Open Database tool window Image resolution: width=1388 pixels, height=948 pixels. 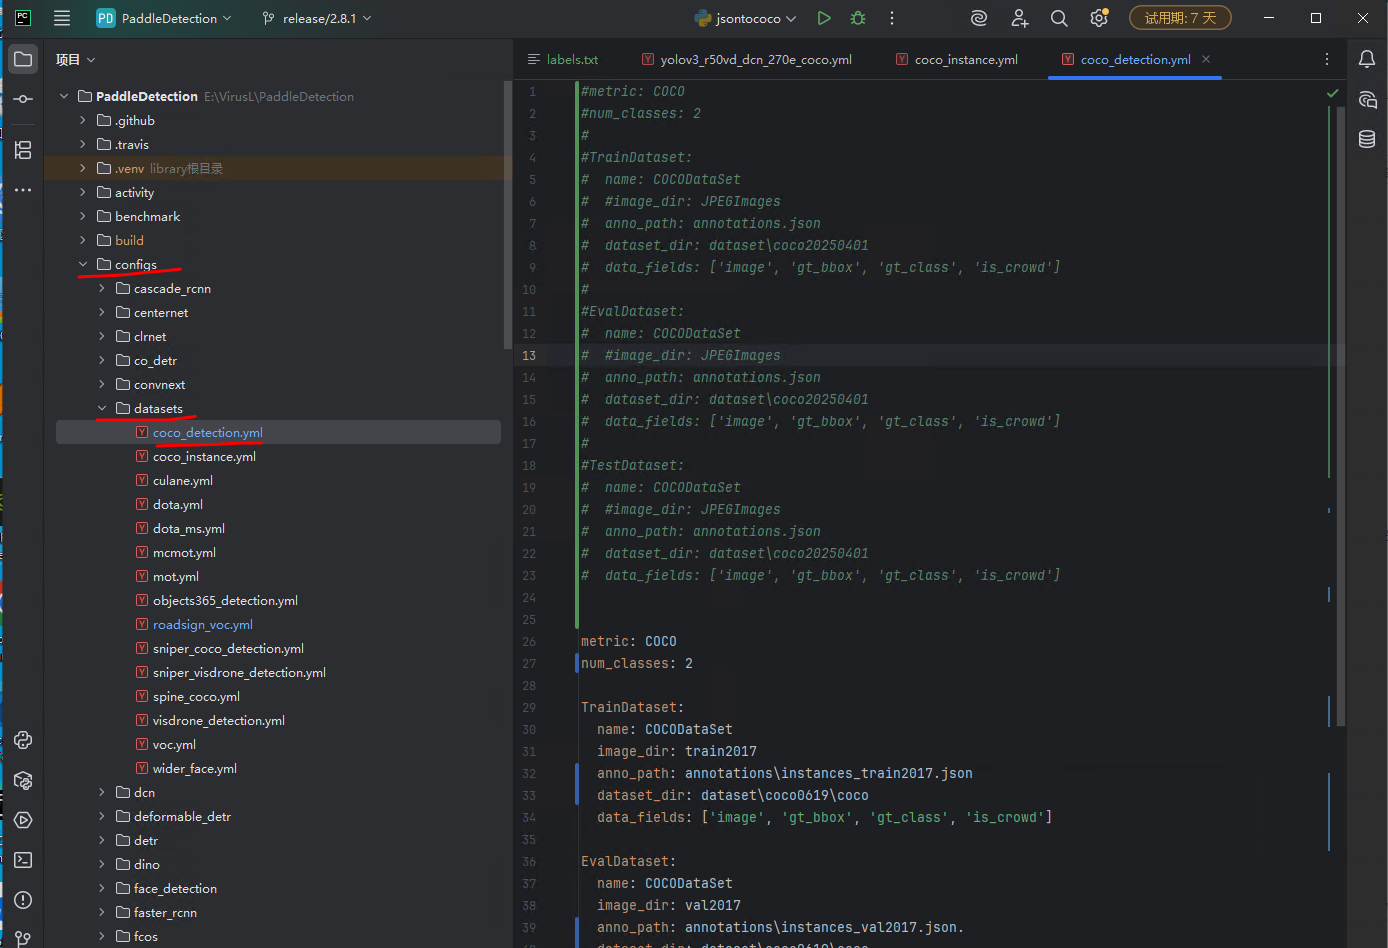click(1367, 139)
